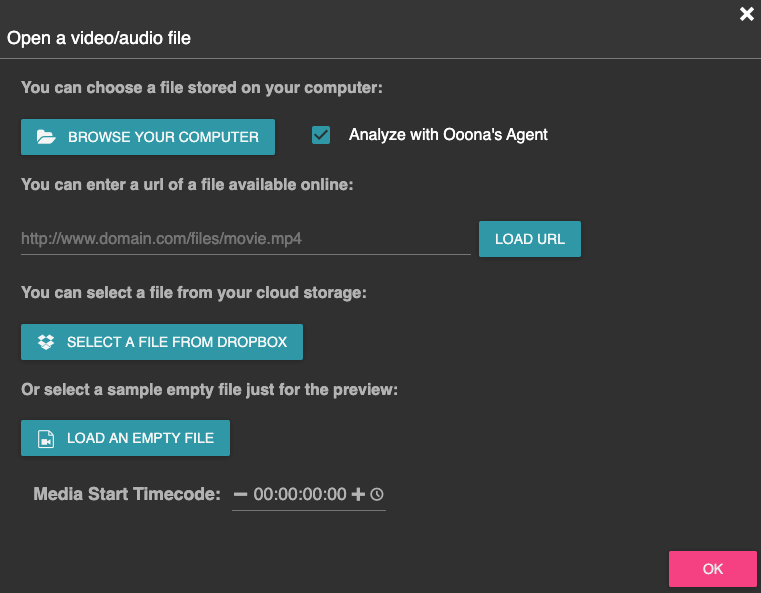Click the "Analyze with Ooona's Agent" label
761x593 pixels.
click(448, 135)
